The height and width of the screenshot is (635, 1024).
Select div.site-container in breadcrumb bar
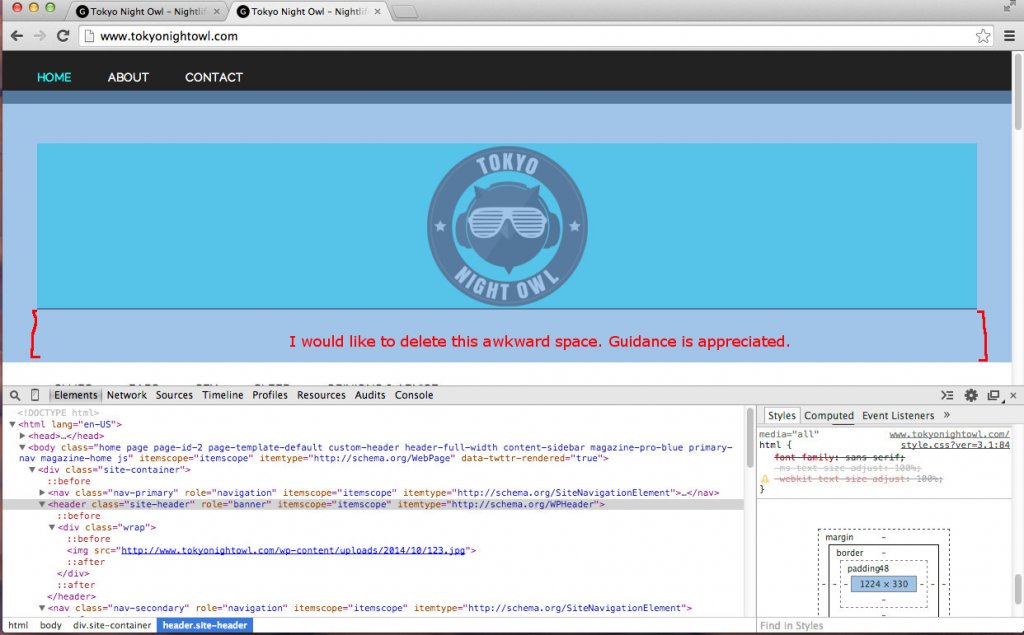click(x=112, y=625)
